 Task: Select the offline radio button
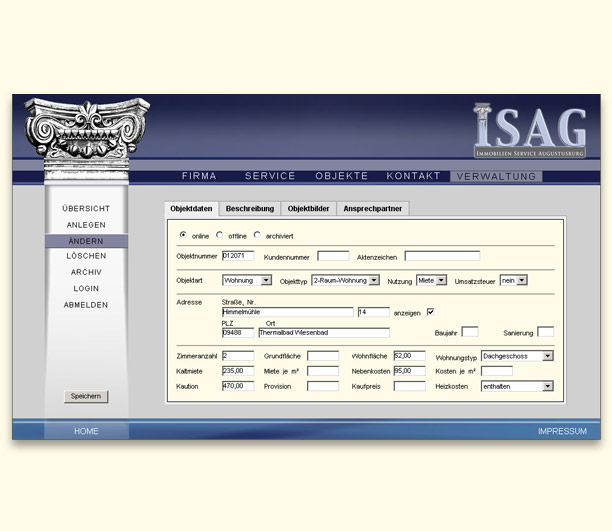[x=220, y=235]
